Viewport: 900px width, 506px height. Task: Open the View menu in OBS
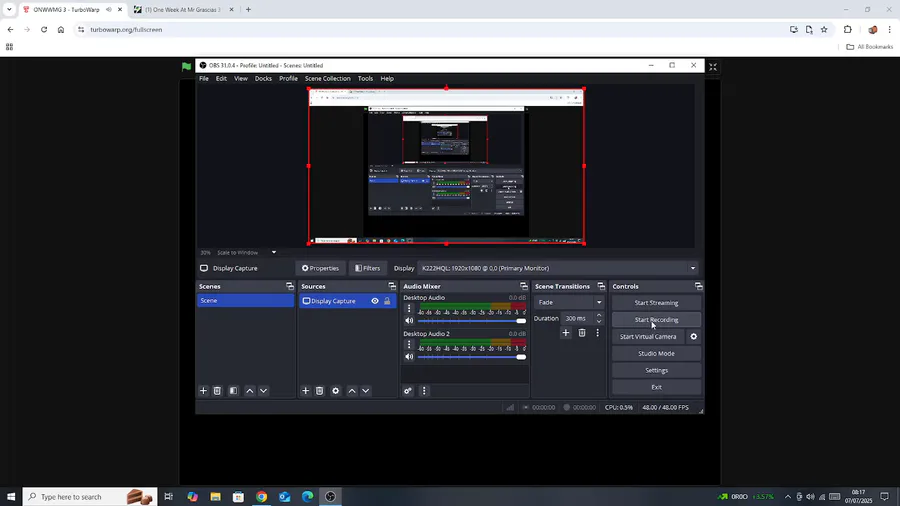(x=240, y=79)
